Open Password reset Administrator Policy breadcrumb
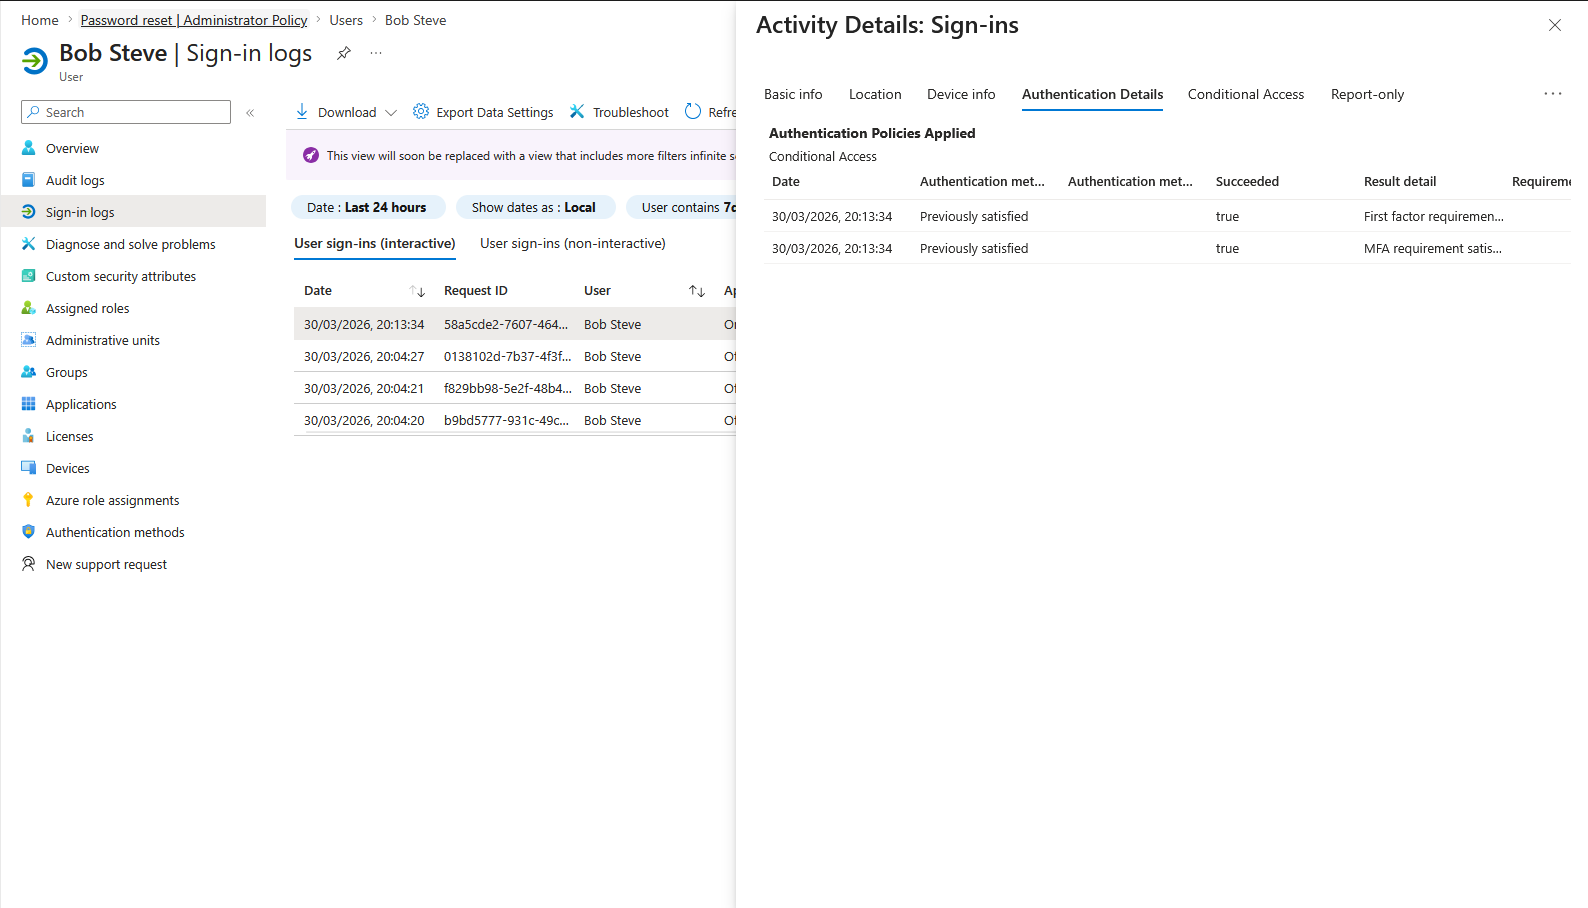Viewport: 1588px width, 908px height. [x=194, y=21]
